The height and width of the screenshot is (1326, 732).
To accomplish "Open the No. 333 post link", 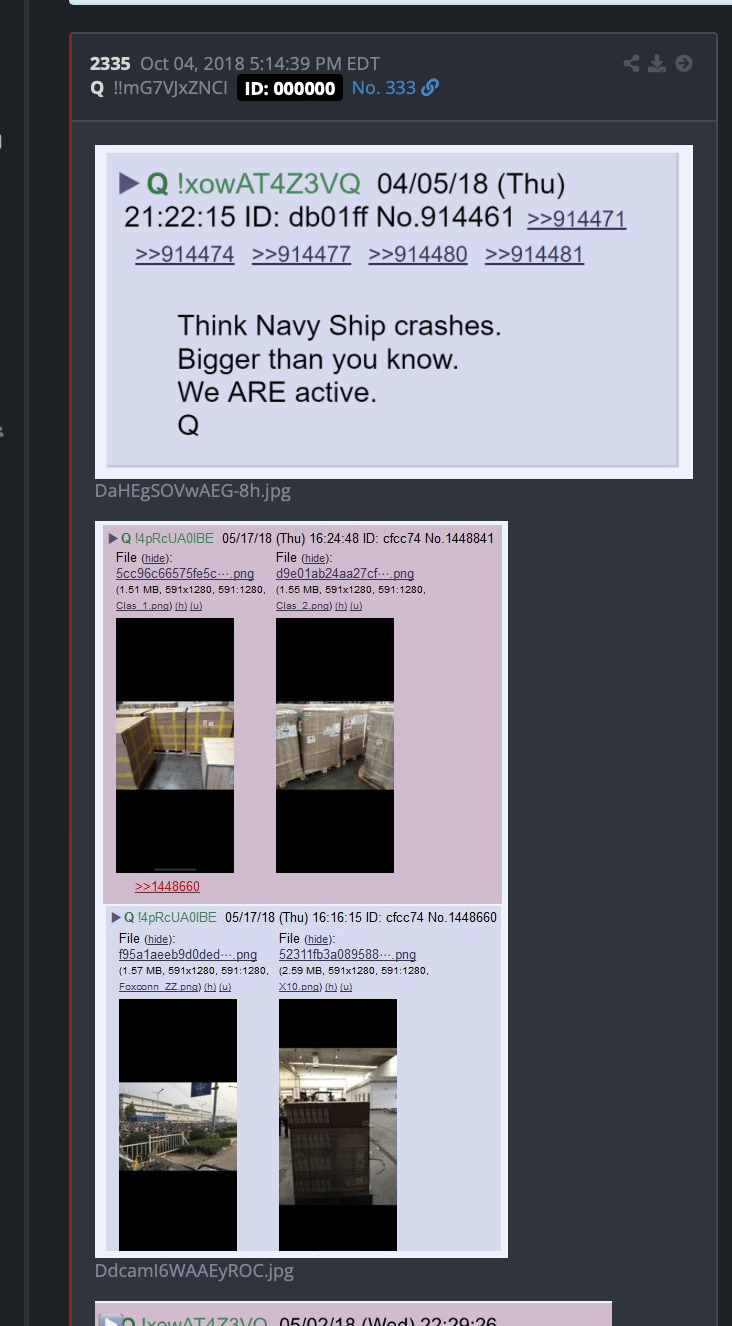I will click(x=384, y=88).
